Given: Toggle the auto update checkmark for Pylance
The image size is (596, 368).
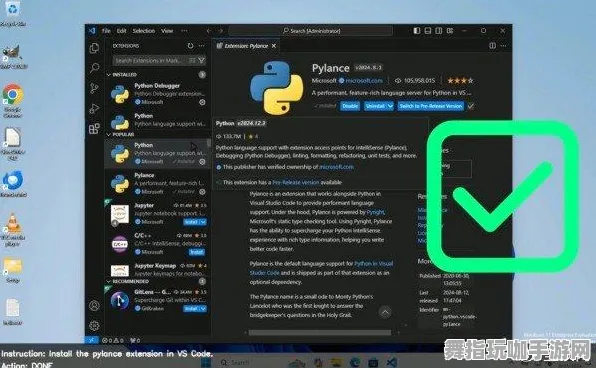Looking at the screenshot, I should coord(471,106).
